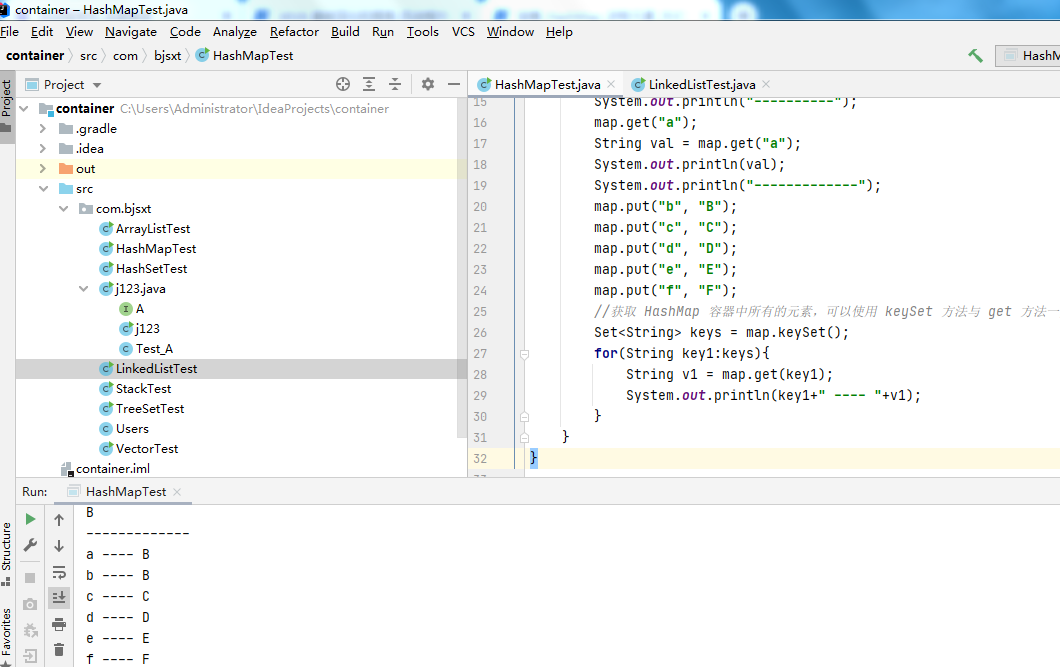The height and width of the screenshot is (667, 1060).
Task: Open the VCS menu
Action: pyautogui.click(x=463, y=32)
